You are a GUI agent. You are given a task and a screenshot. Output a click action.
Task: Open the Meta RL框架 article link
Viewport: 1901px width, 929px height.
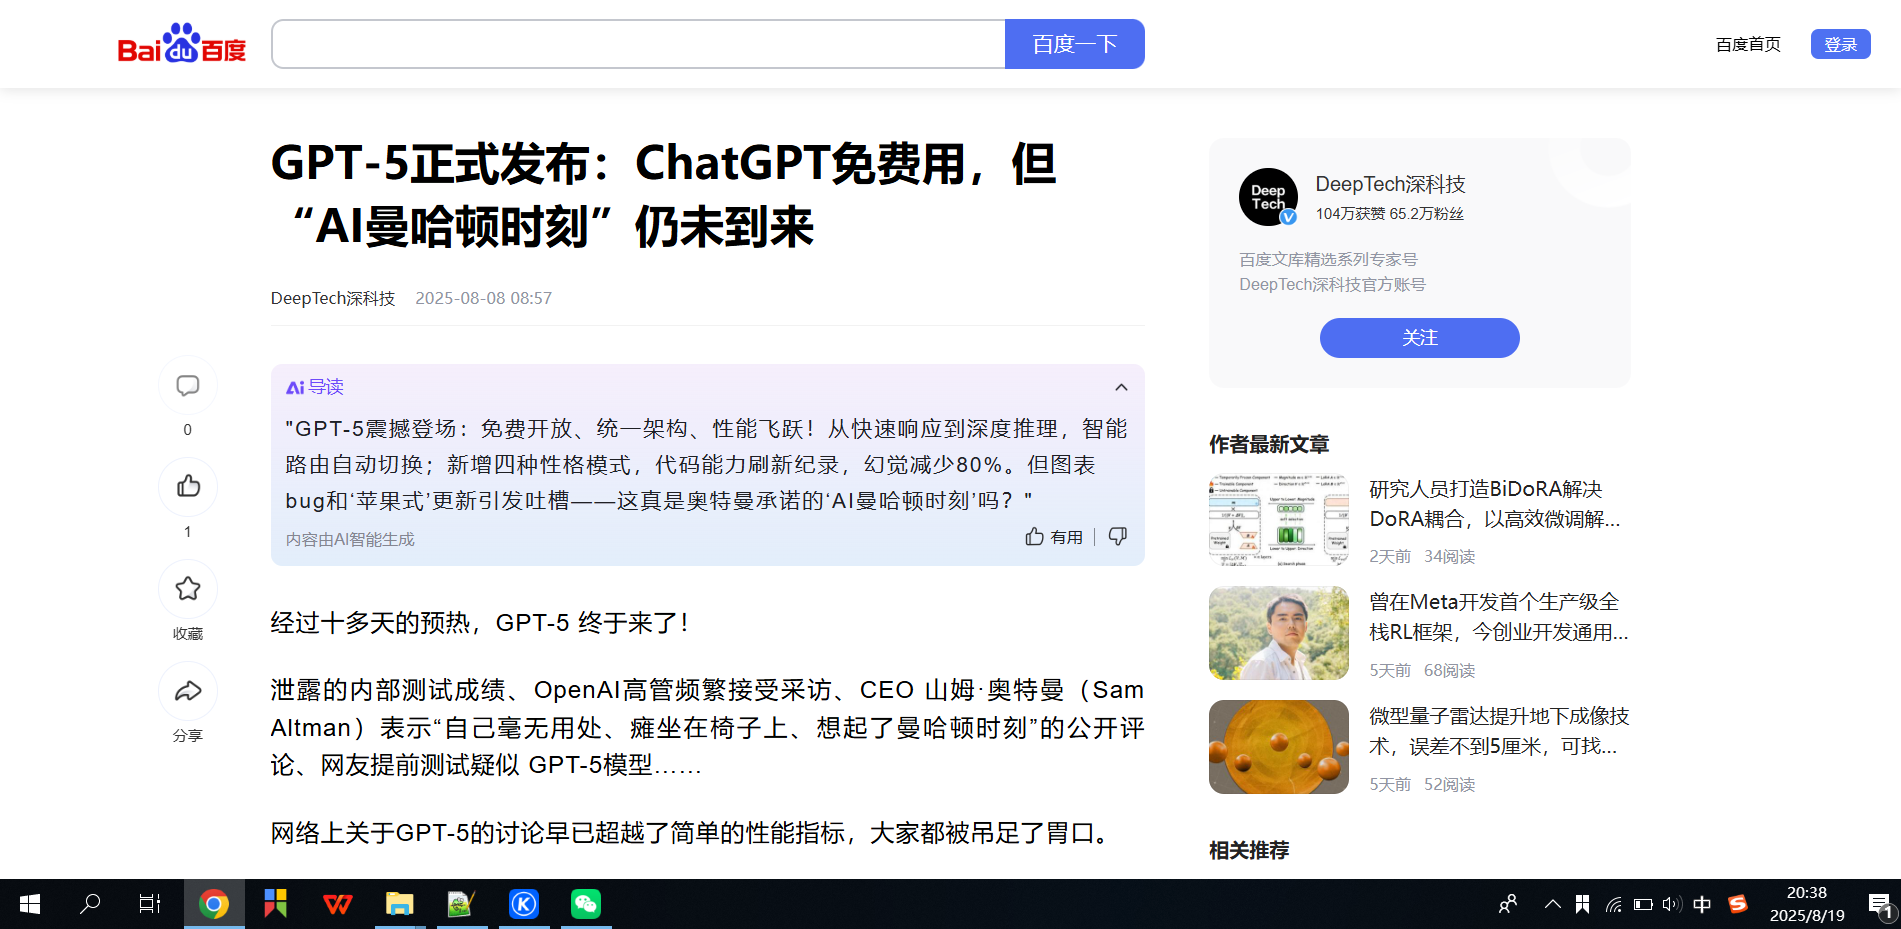click(x=1499, y=617)
